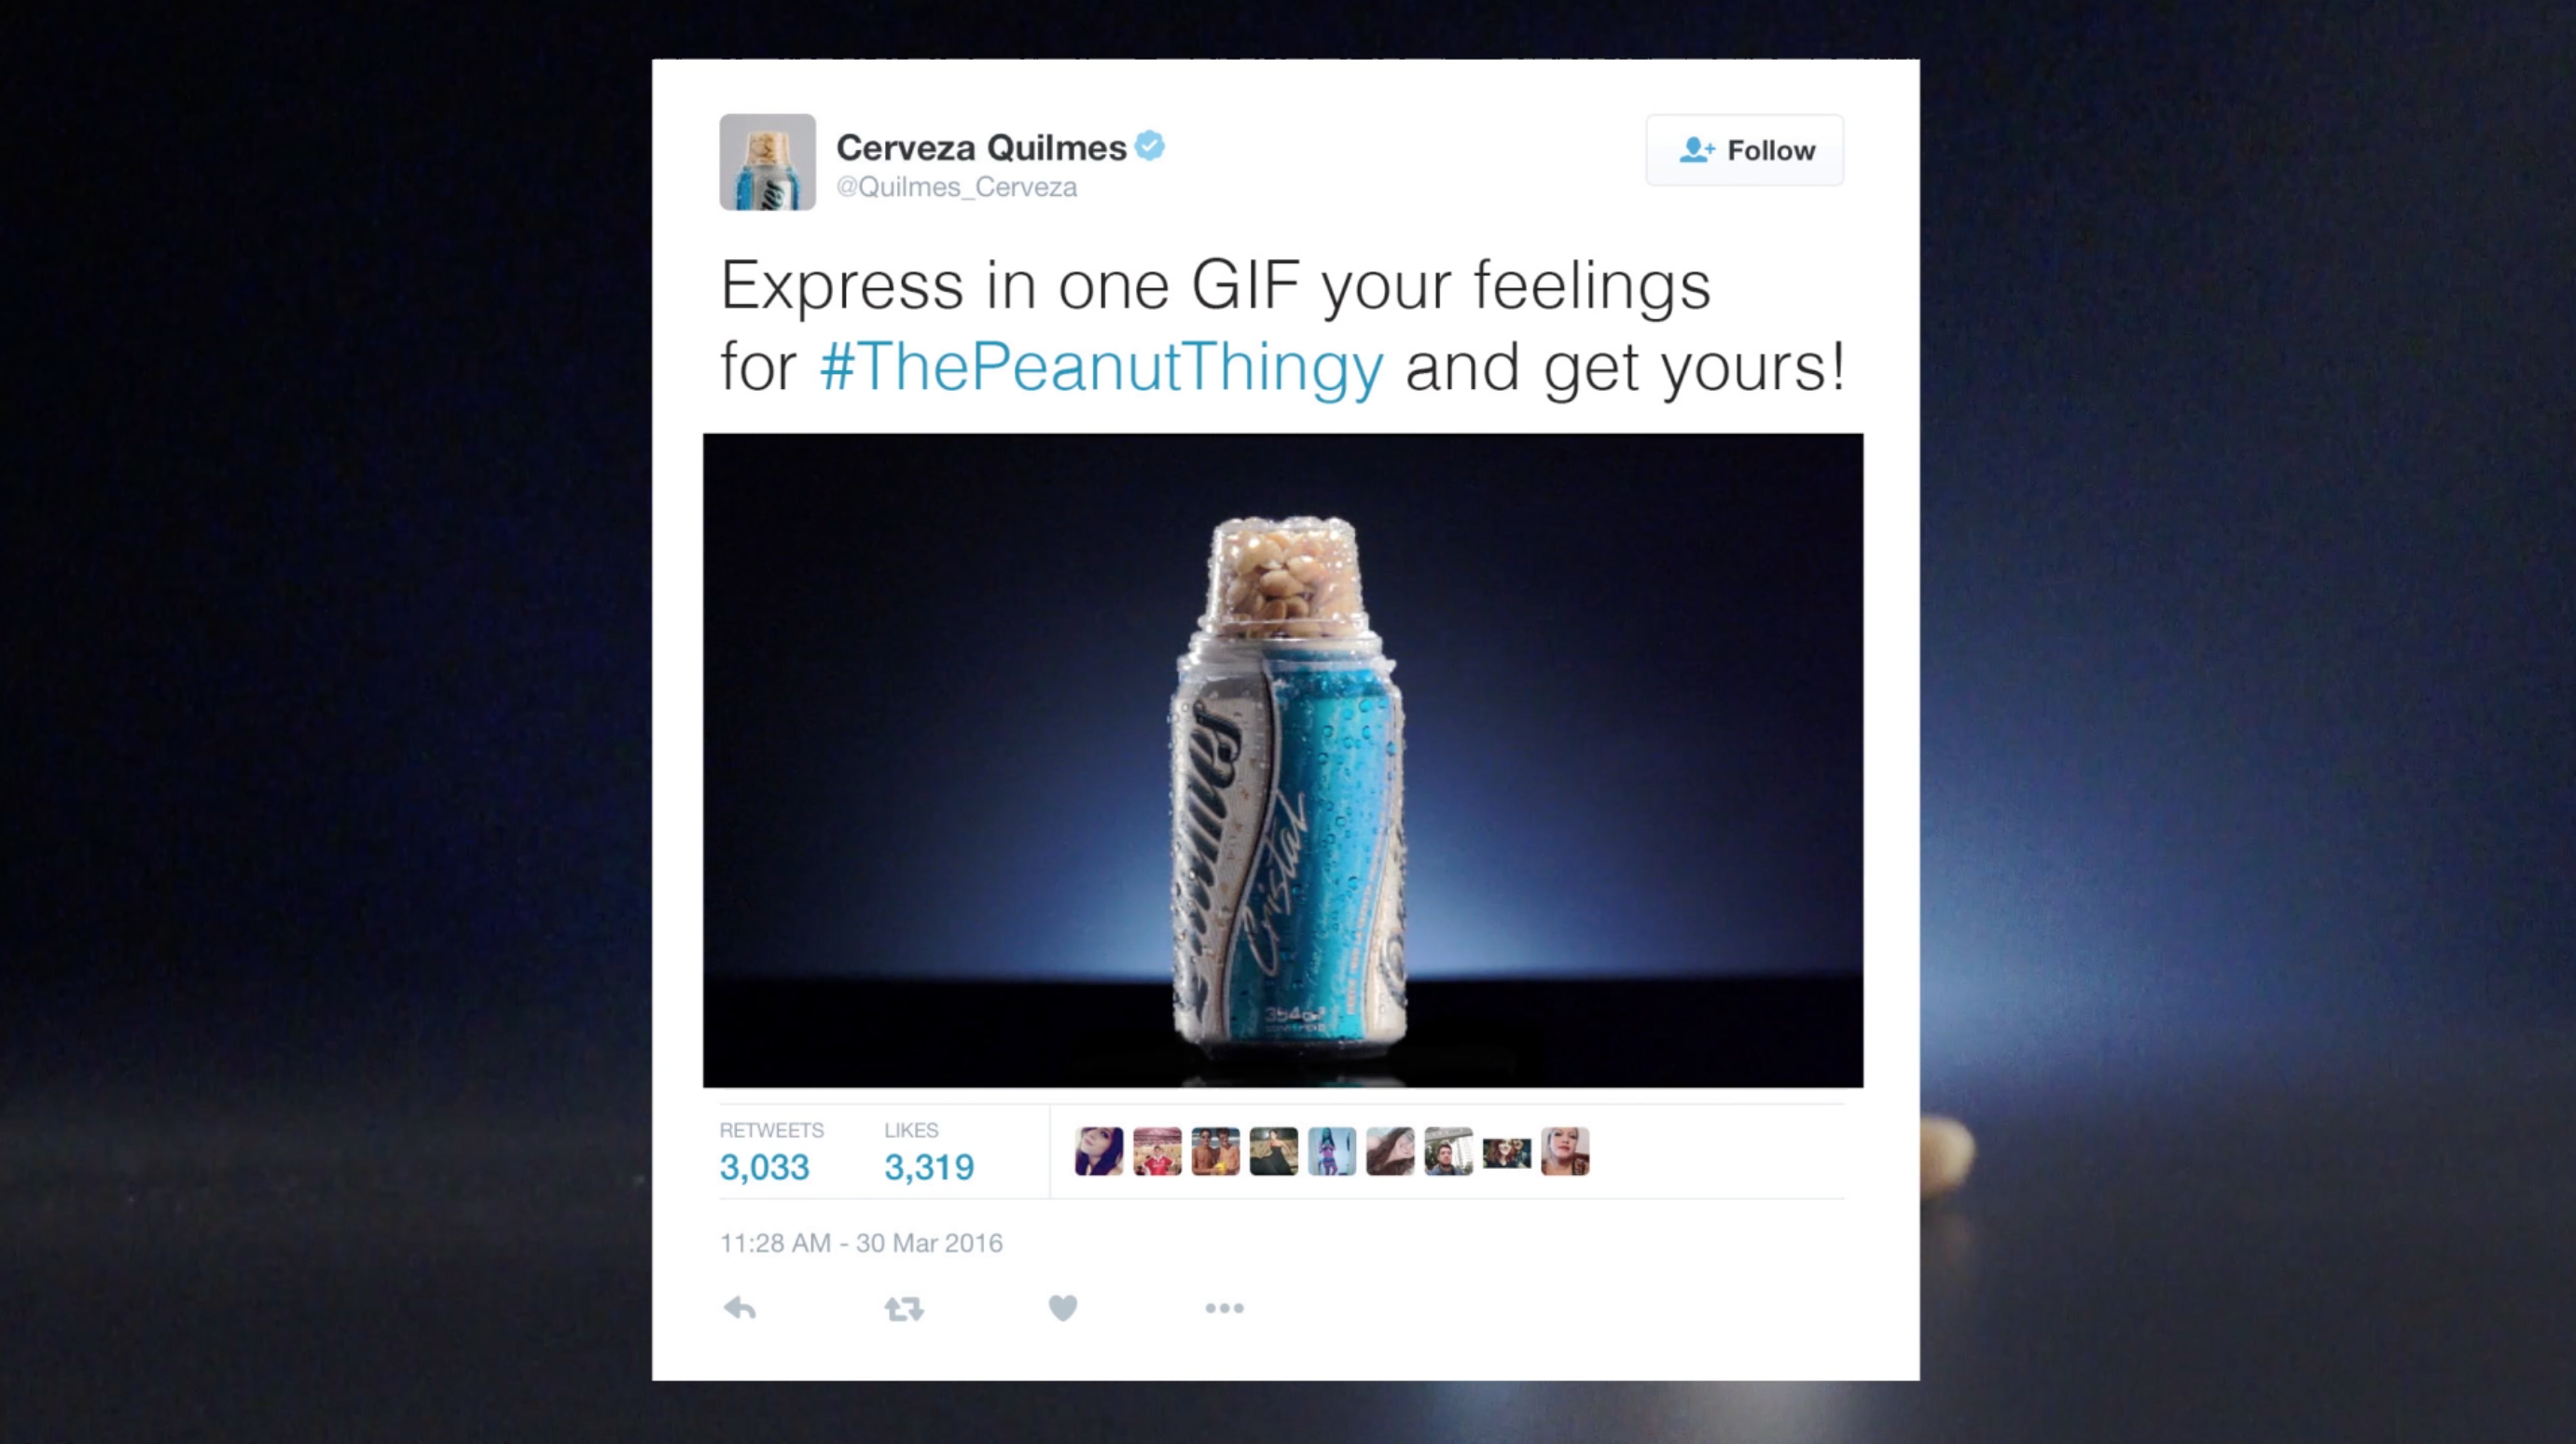Click the eighth liker avatar, the small dark one
The width and height of the screenshot is (2576, 1444).
click(1507, 1153)
